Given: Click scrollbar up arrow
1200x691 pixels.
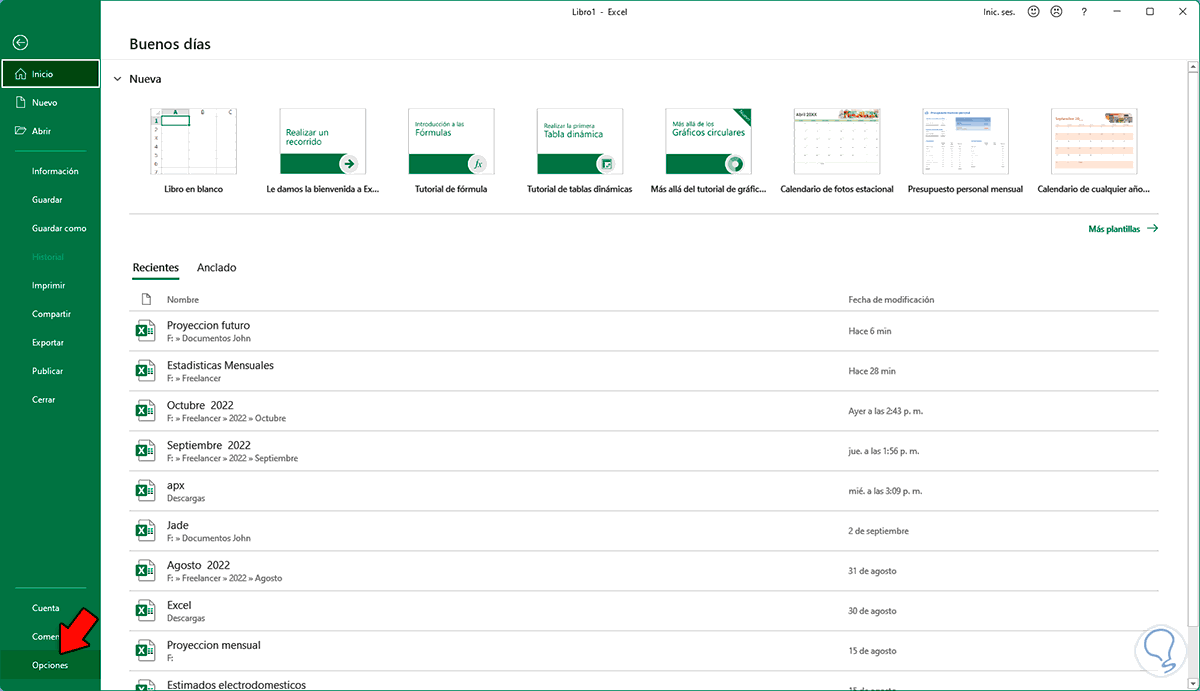Looking at the screenshot, I should pos(1192,68).
